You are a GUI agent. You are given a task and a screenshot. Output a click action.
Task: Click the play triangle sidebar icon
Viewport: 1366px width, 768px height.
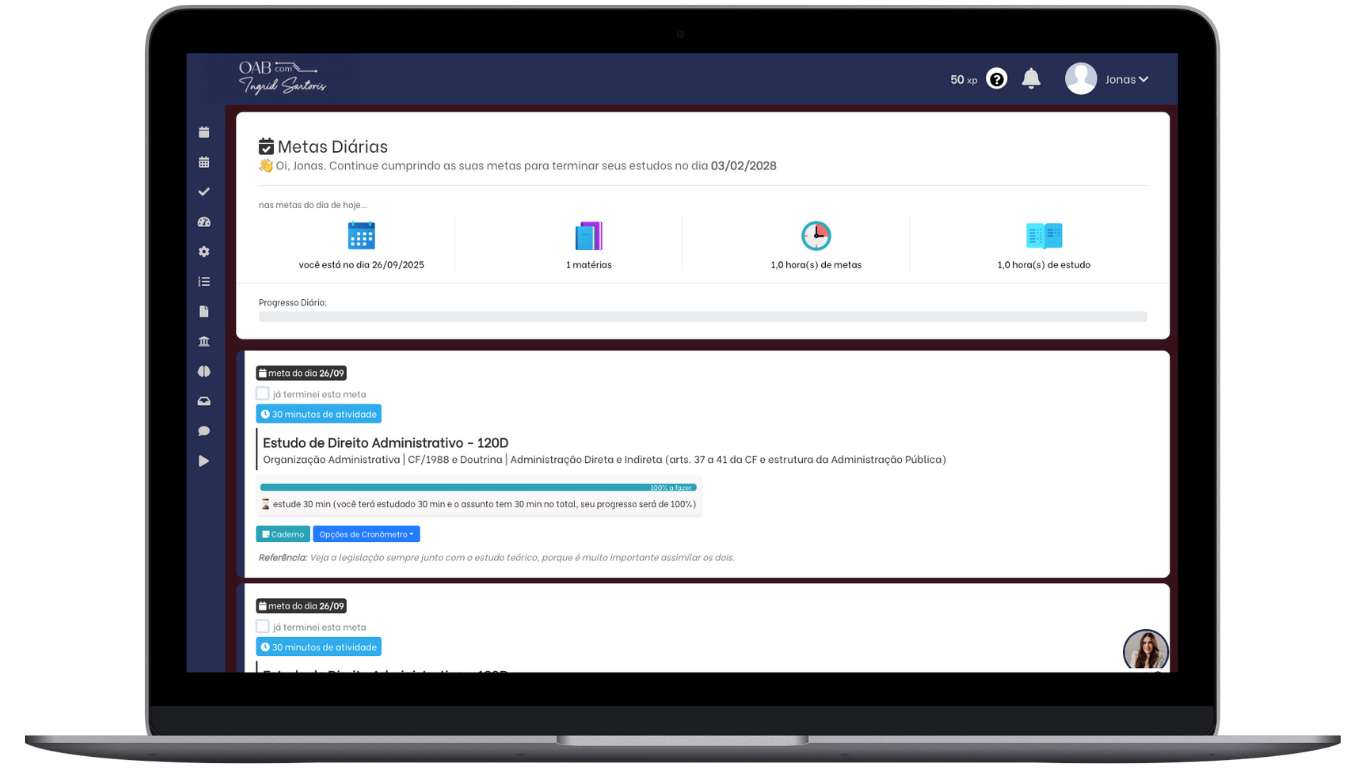[204, 461]
